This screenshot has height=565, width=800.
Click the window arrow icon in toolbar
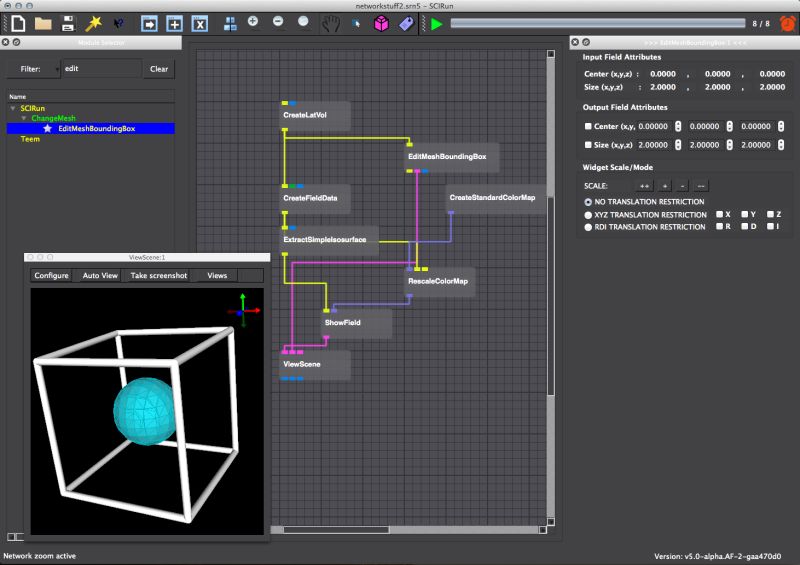(149, 23)
